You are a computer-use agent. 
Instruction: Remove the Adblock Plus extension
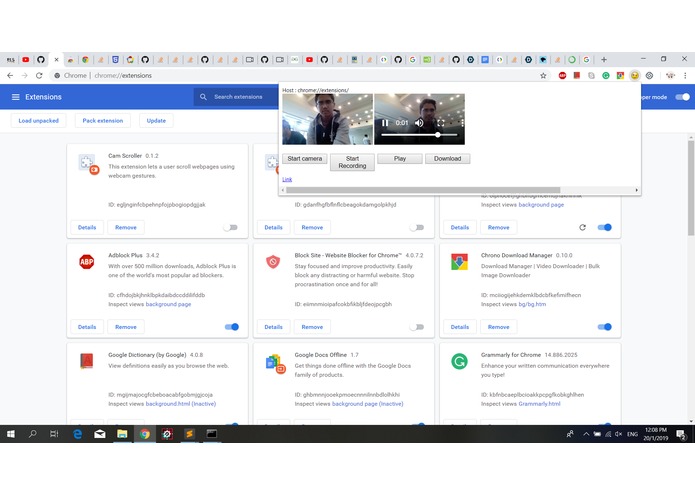[126, 327]
